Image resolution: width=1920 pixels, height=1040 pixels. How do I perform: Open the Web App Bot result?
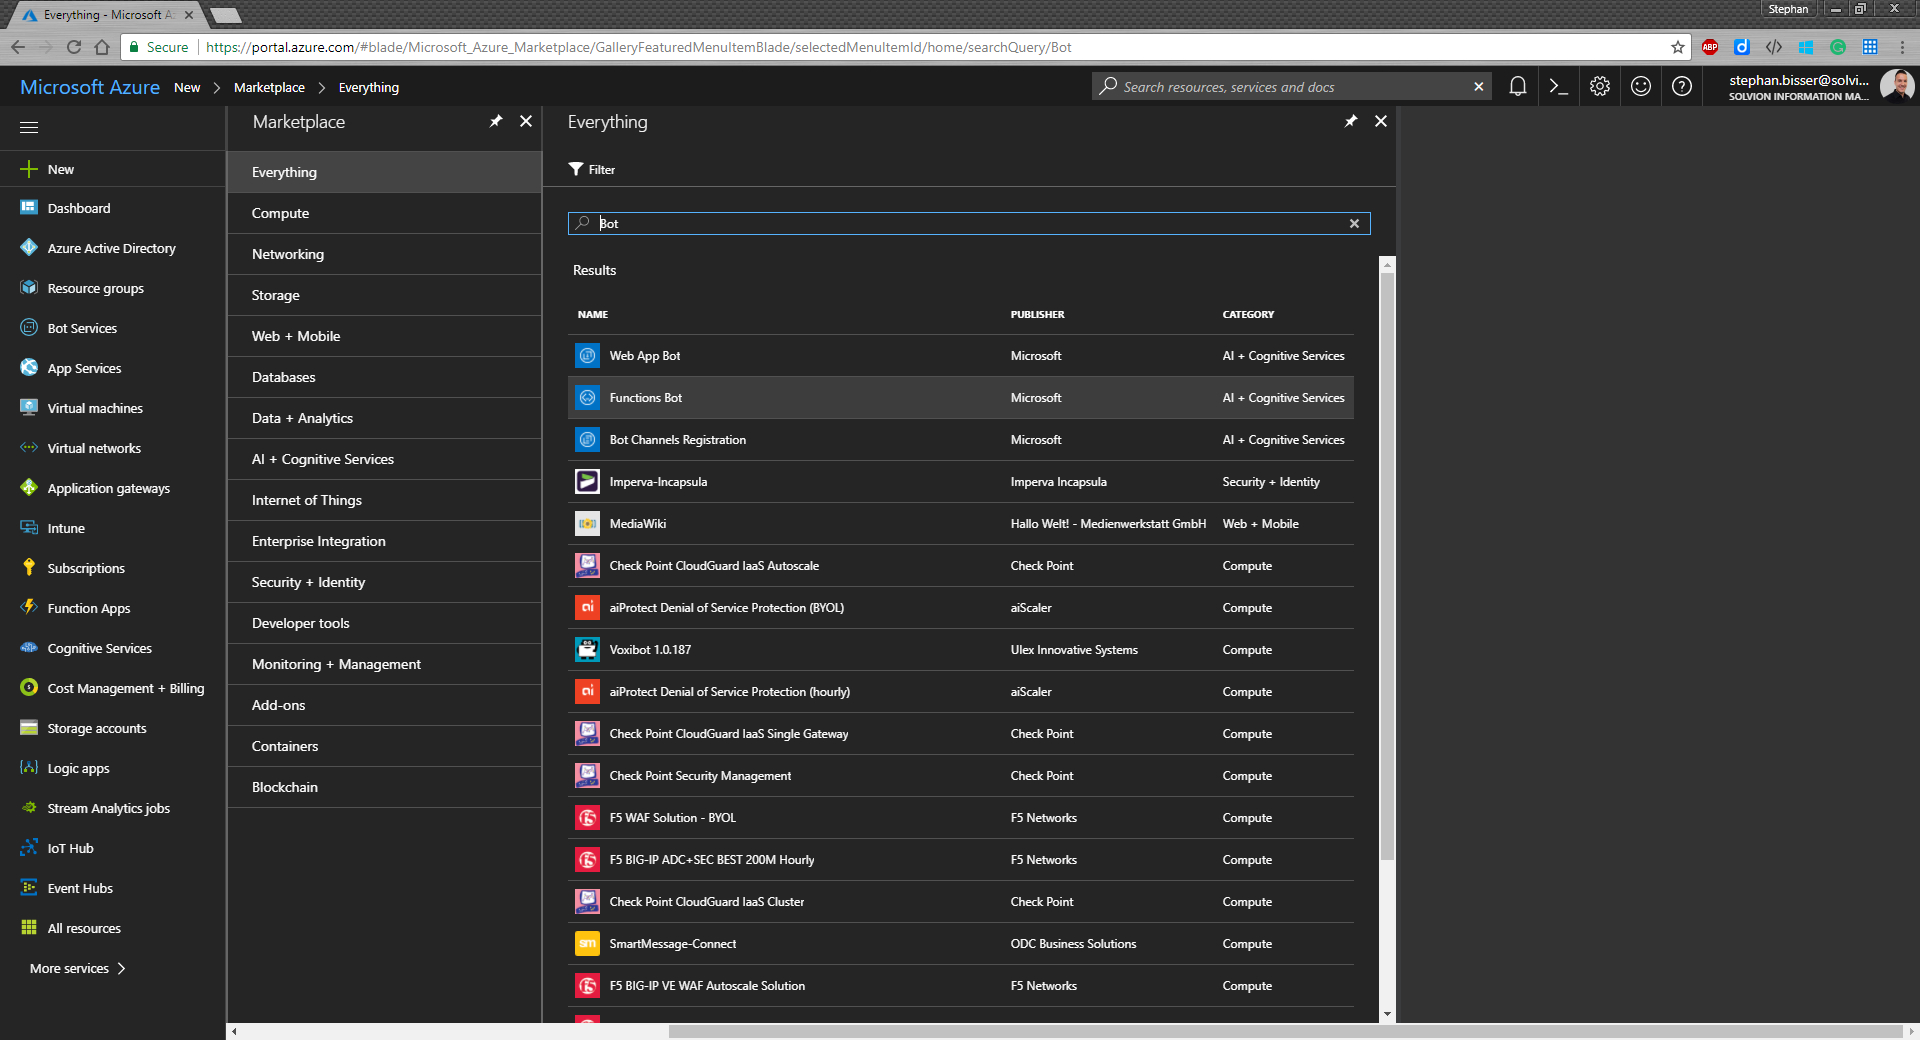point(960,356)
